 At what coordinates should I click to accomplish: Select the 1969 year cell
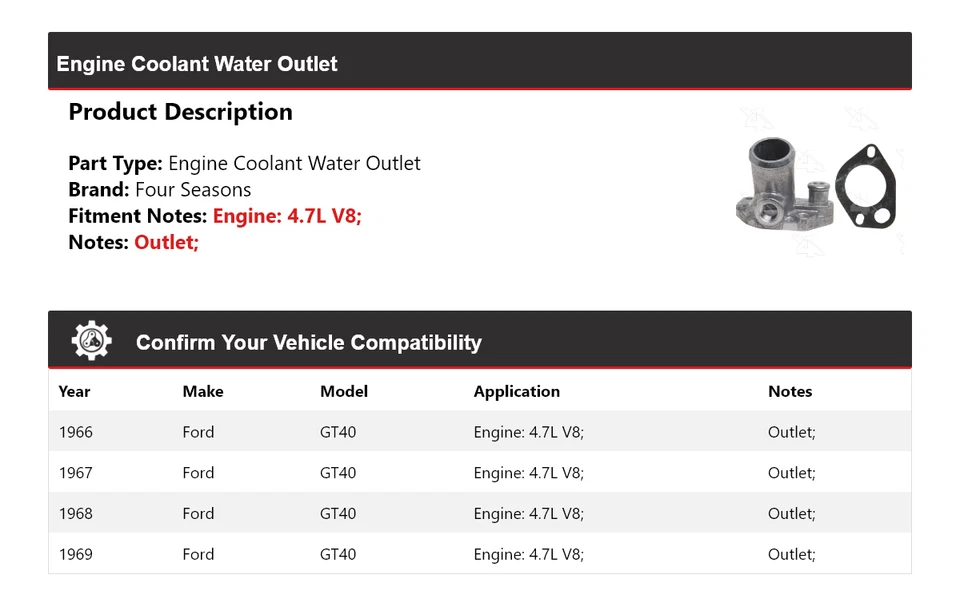coord(76,554)
